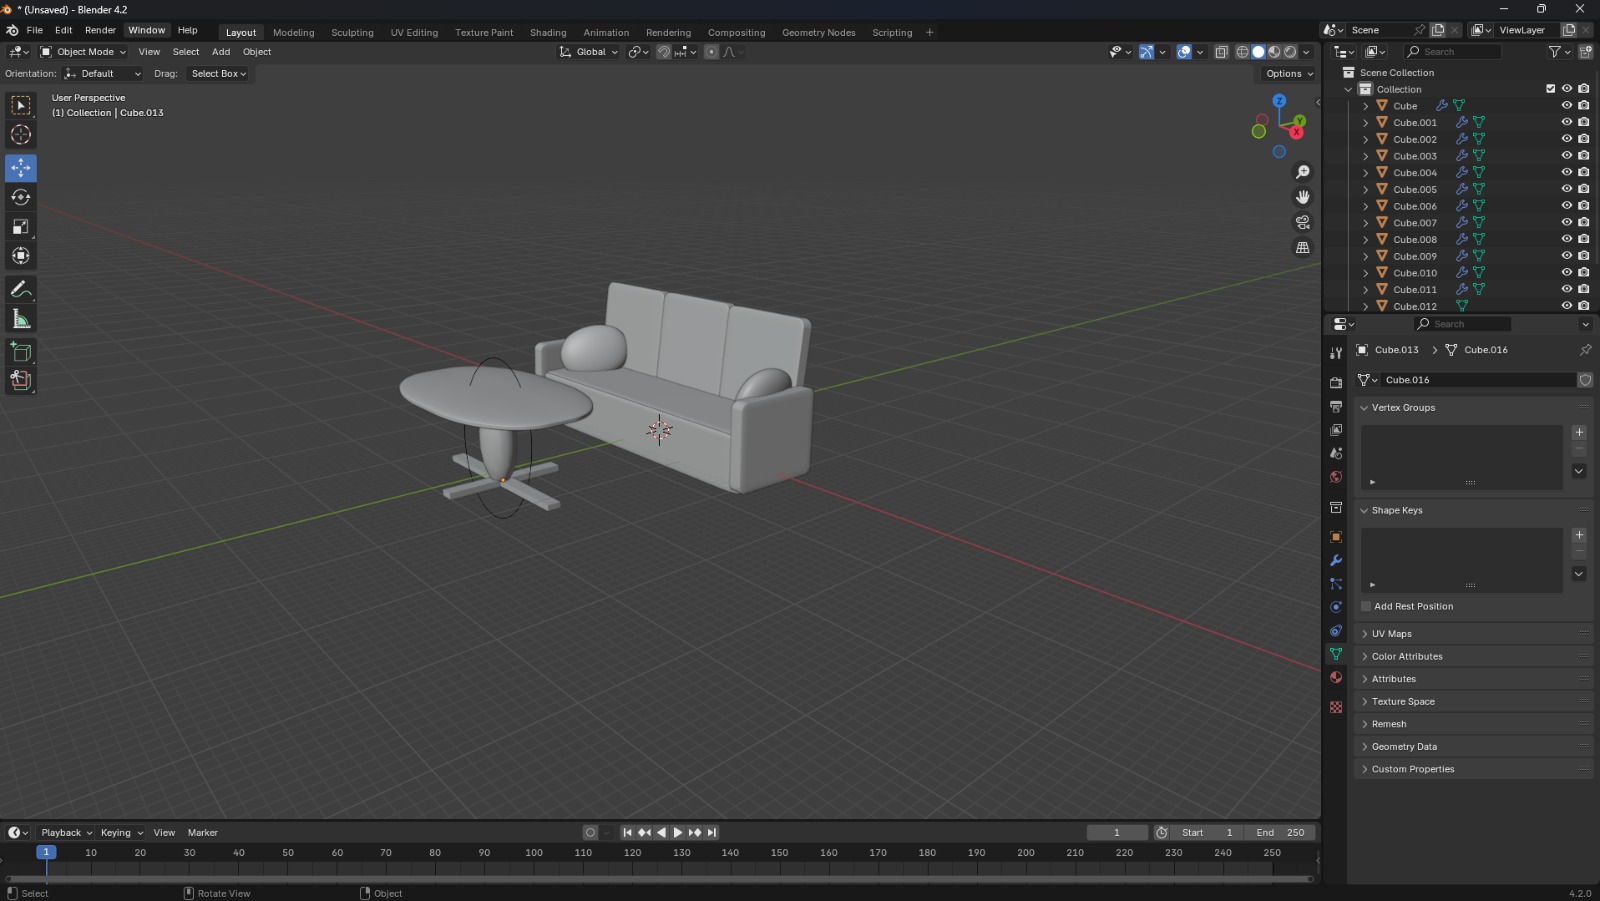
Task: Open the Default orientation dropdown
Action: pos(103,74)
